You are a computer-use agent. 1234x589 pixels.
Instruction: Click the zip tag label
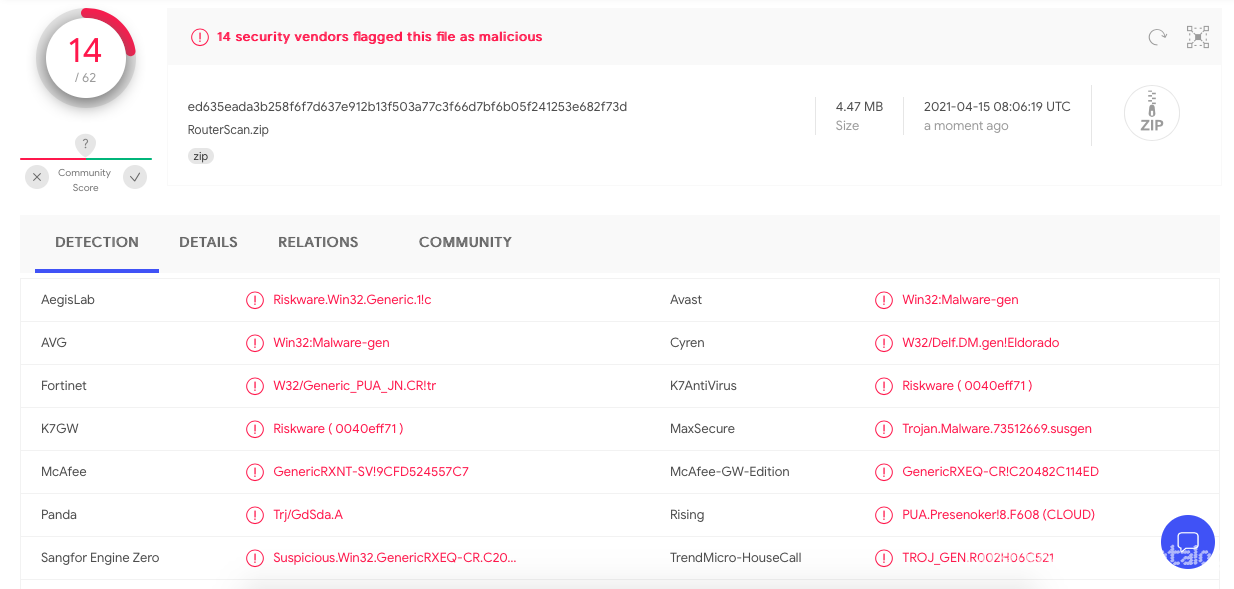201,156
